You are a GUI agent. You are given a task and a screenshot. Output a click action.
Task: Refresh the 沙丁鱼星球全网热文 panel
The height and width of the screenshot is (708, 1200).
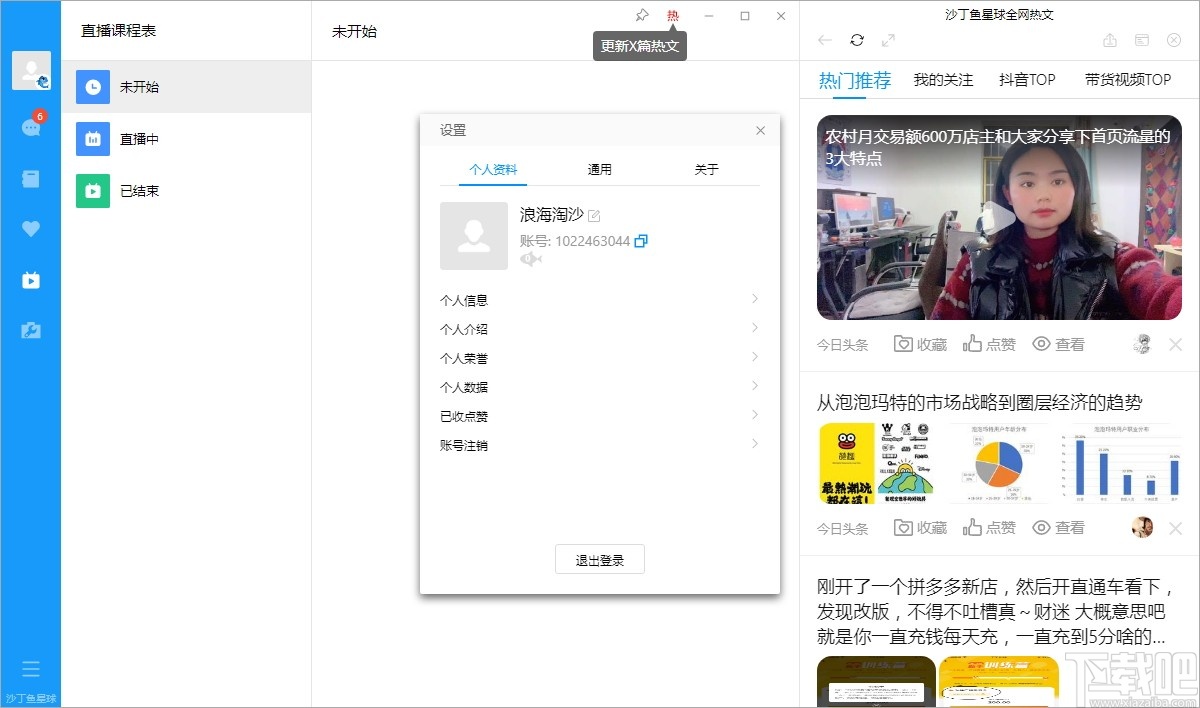coord(858,40)
